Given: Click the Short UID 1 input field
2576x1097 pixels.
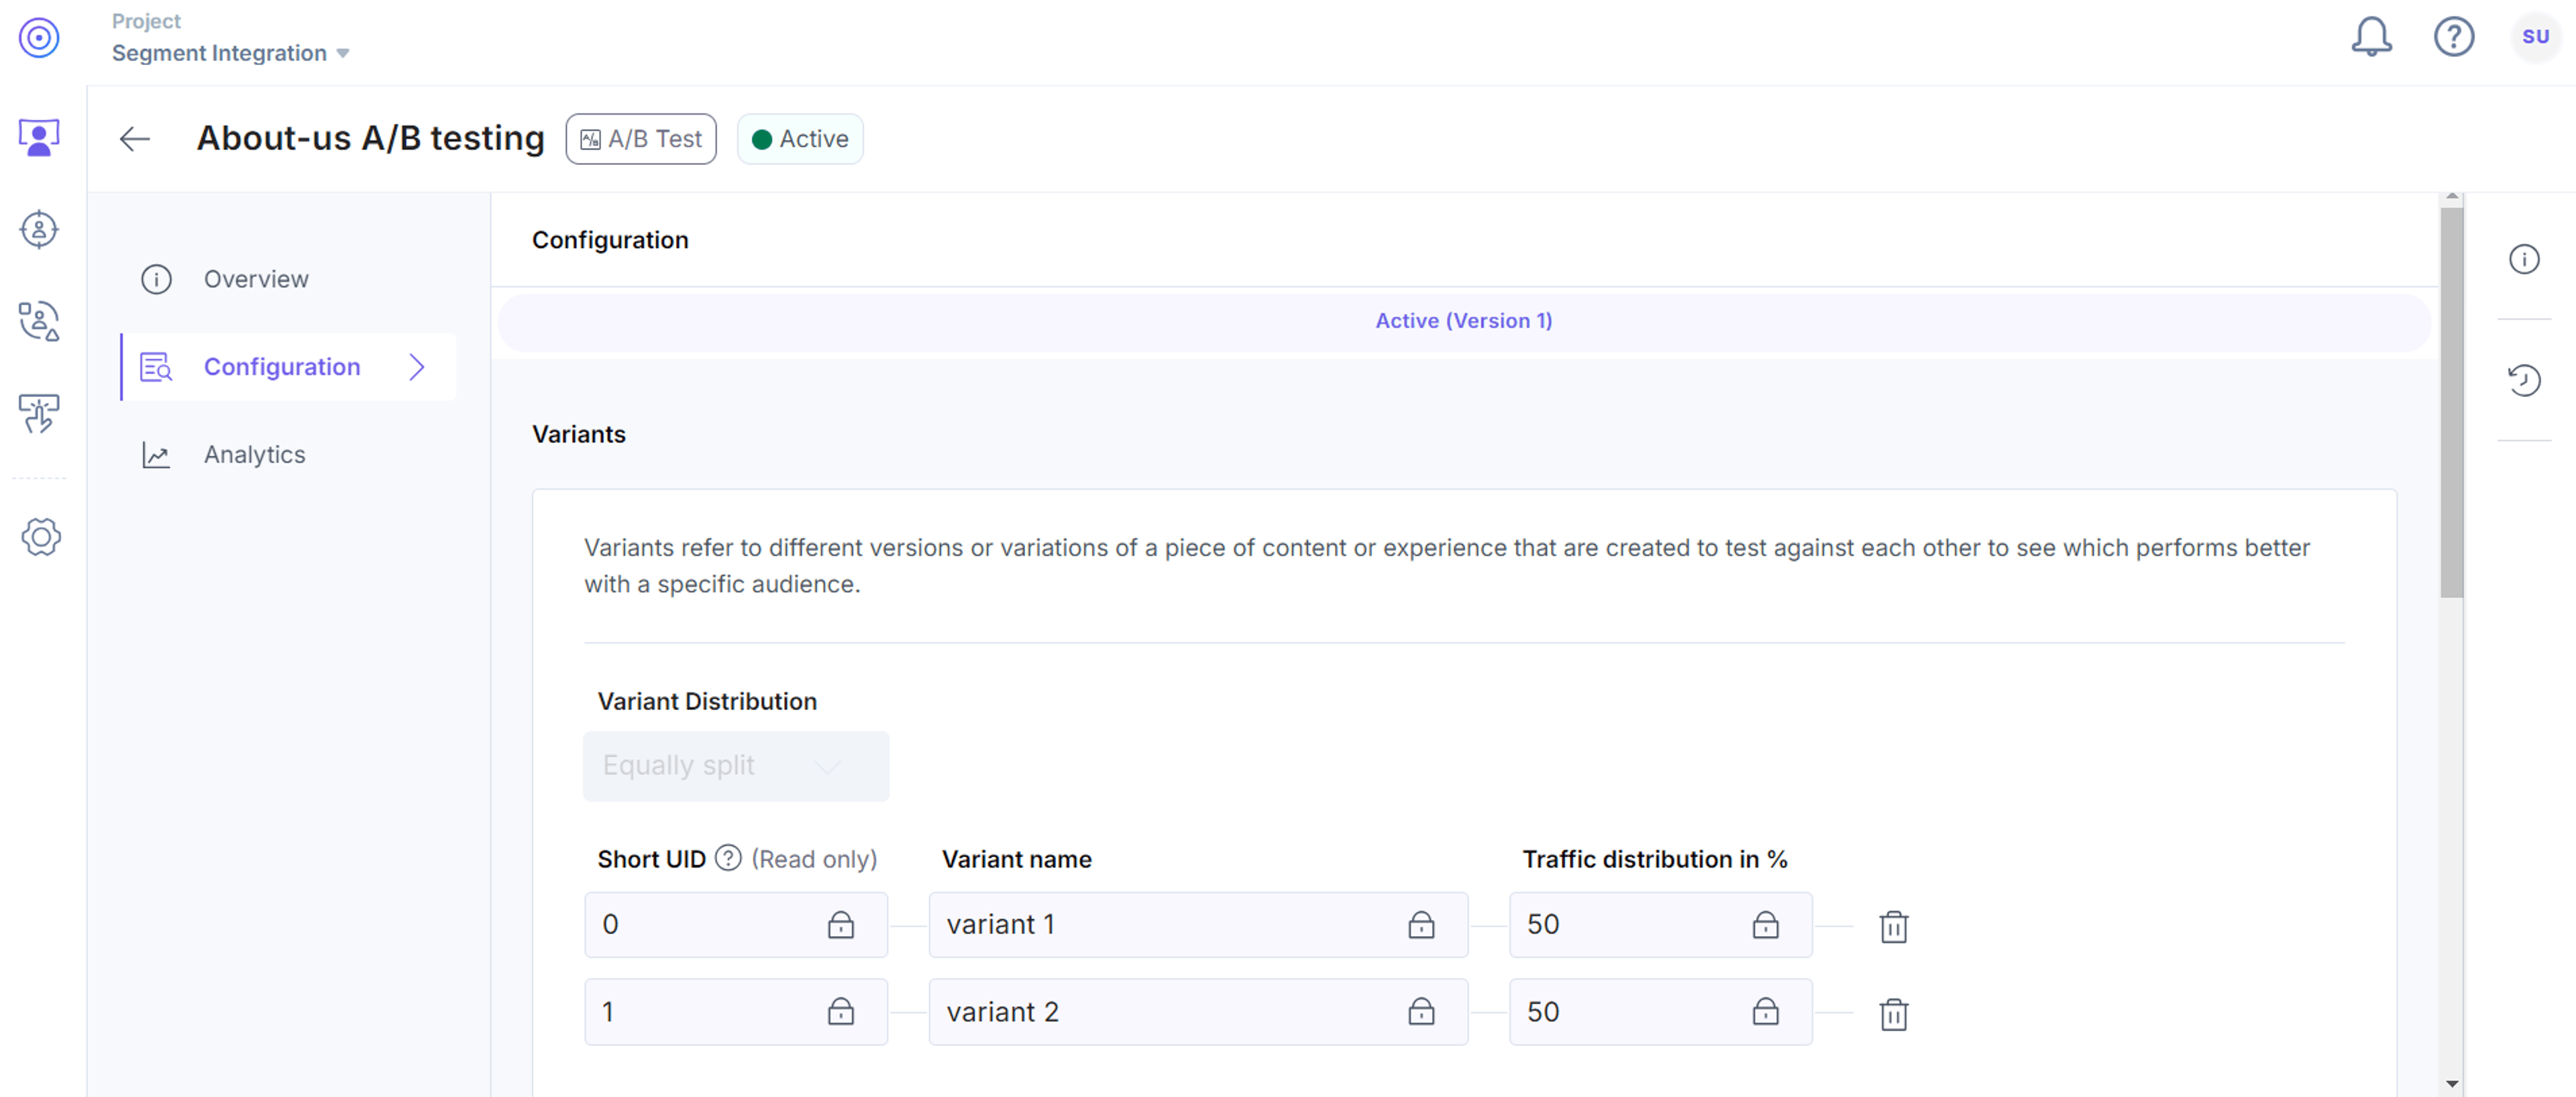Looking at the screenshot, I should point(736,1012).
